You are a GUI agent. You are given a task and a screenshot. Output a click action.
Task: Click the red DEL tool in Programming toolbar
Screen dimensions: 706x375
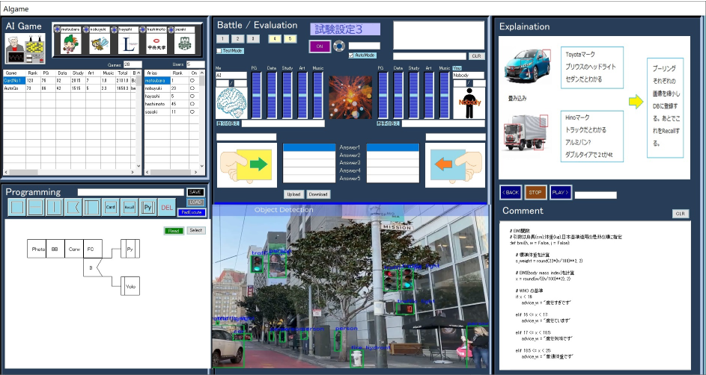click(x=167, y=208)
